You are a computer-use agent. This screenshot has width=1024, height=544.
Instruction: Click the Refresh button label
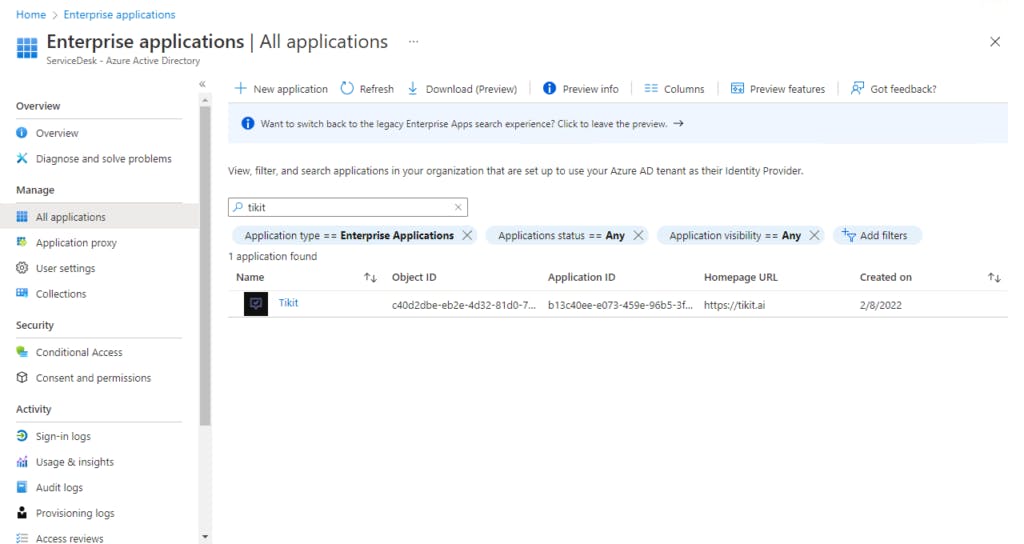tap(376, 89)
